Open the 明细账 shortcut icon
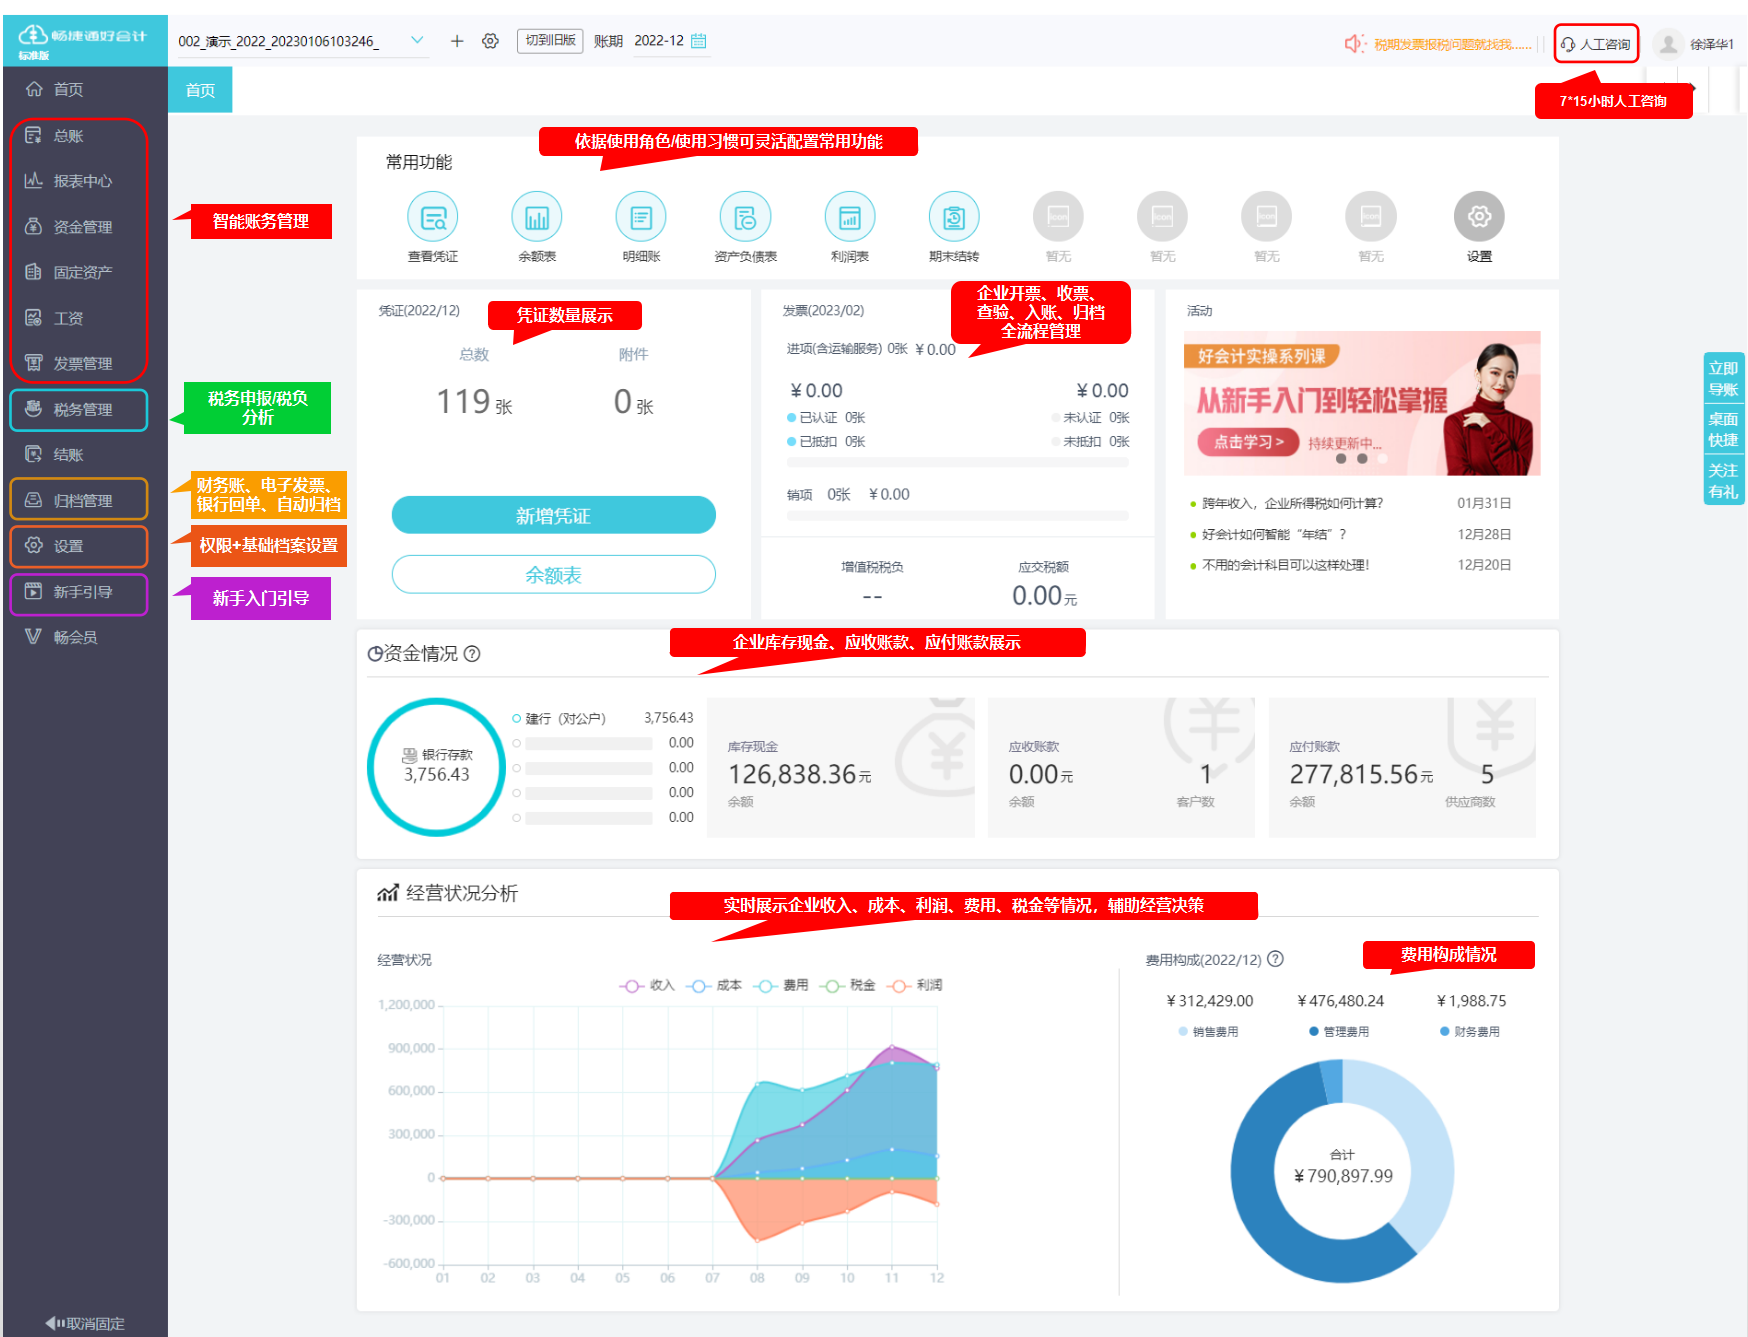The width and height of the screenshot is (1748, 1337). [x=641, y=217]
